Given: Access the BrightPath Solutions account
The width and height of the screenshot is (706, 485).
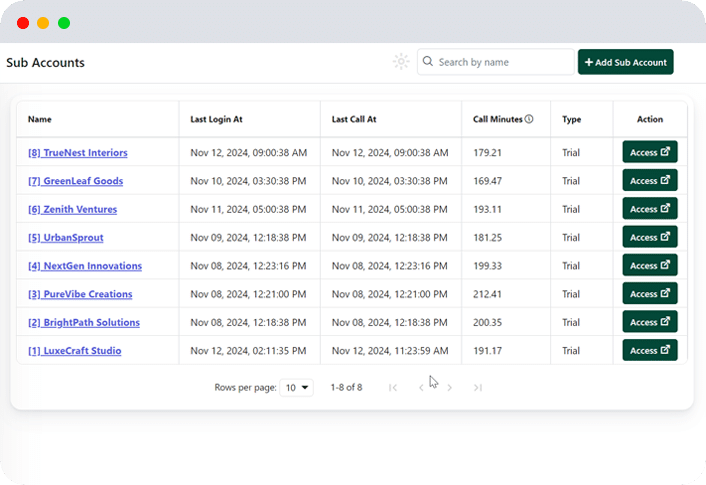Looking at the screenshot, I should 650,322.
